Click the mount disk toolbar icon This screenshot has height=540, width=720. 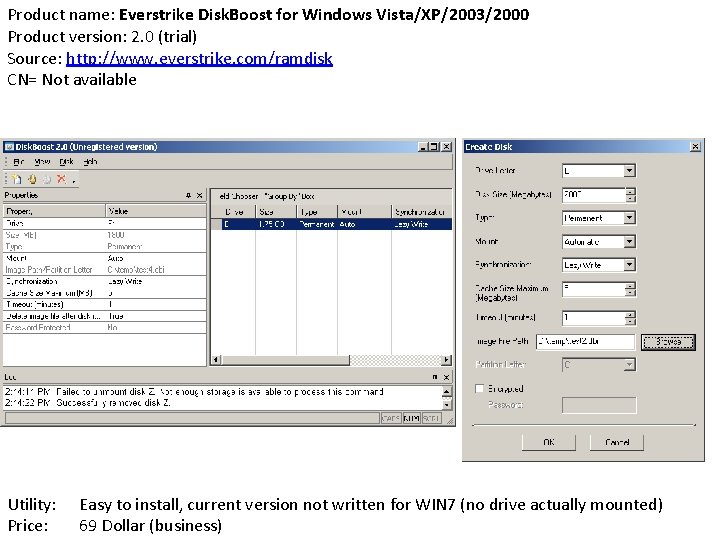32,179
